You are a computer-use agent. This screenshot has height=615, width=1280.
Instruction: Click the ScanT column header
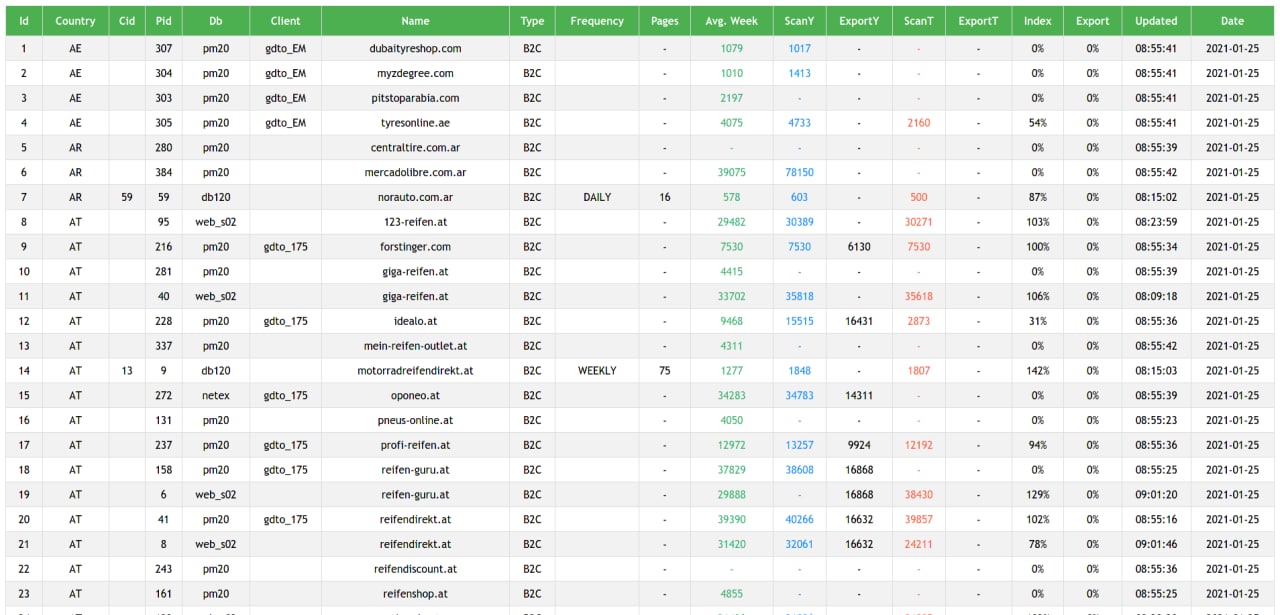click(x=918, y=21)
